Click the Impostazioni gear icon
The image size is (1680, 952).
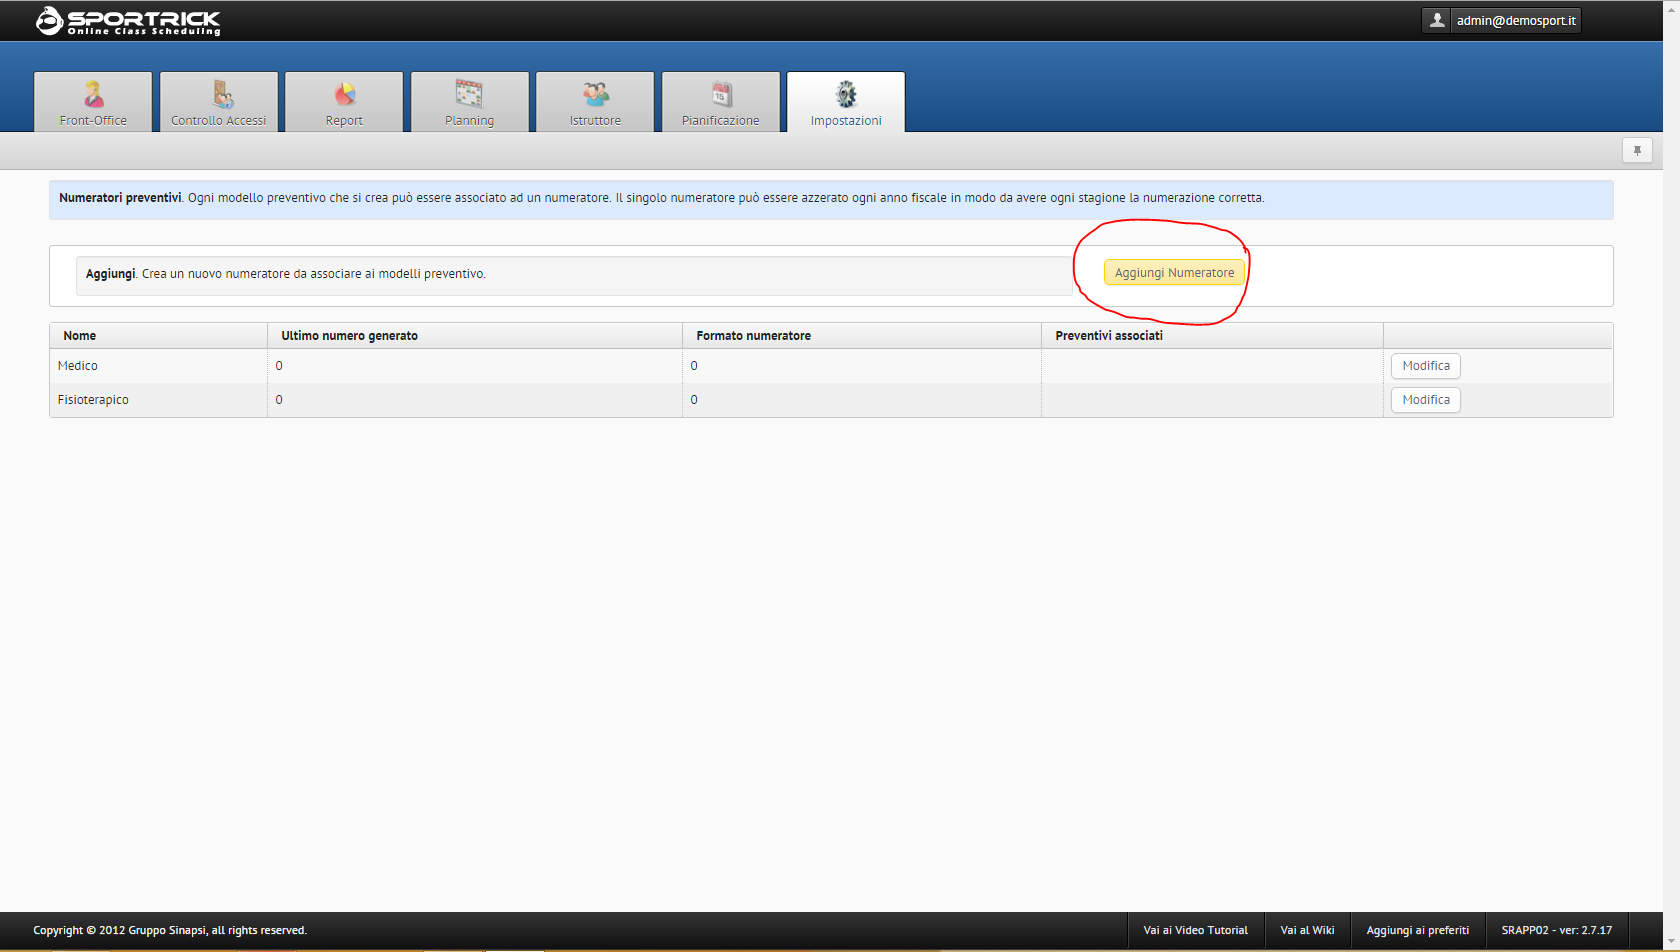point(846,94)
